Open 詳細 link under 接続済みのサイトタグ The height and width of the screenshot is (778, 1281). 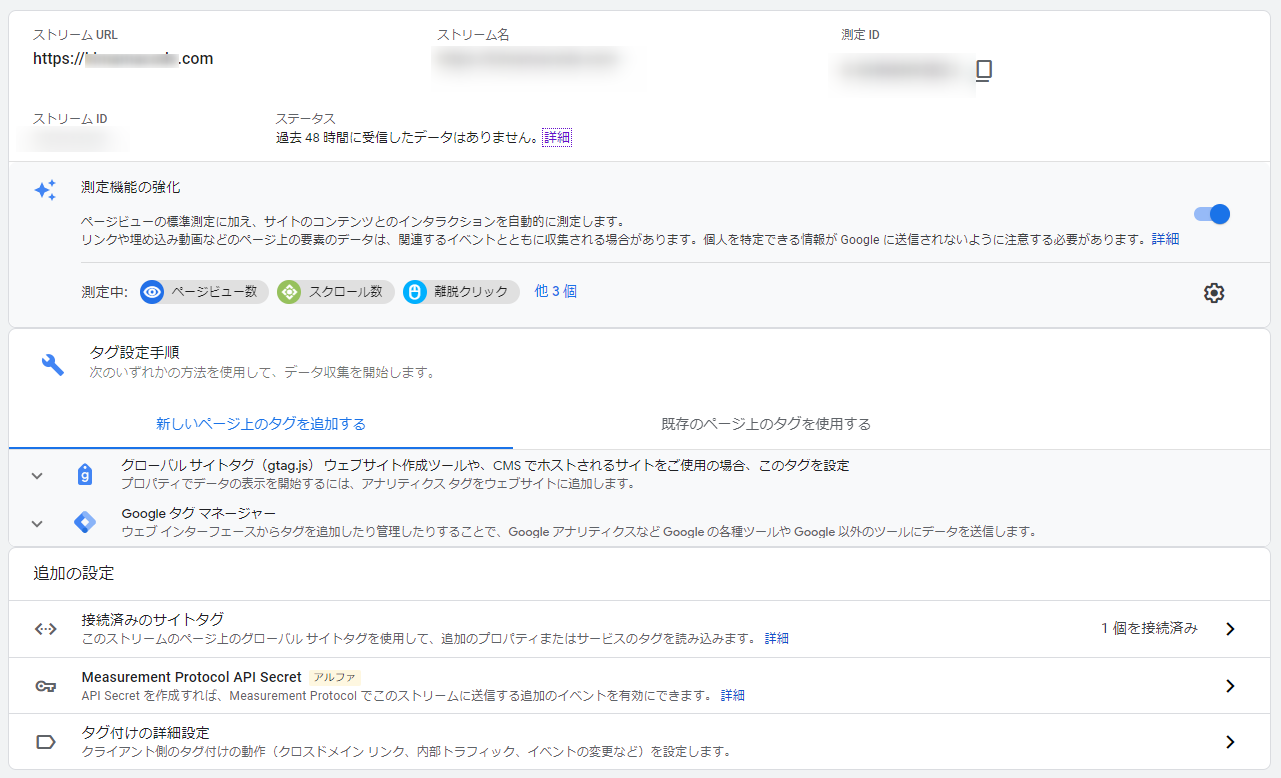click(777, 638)
